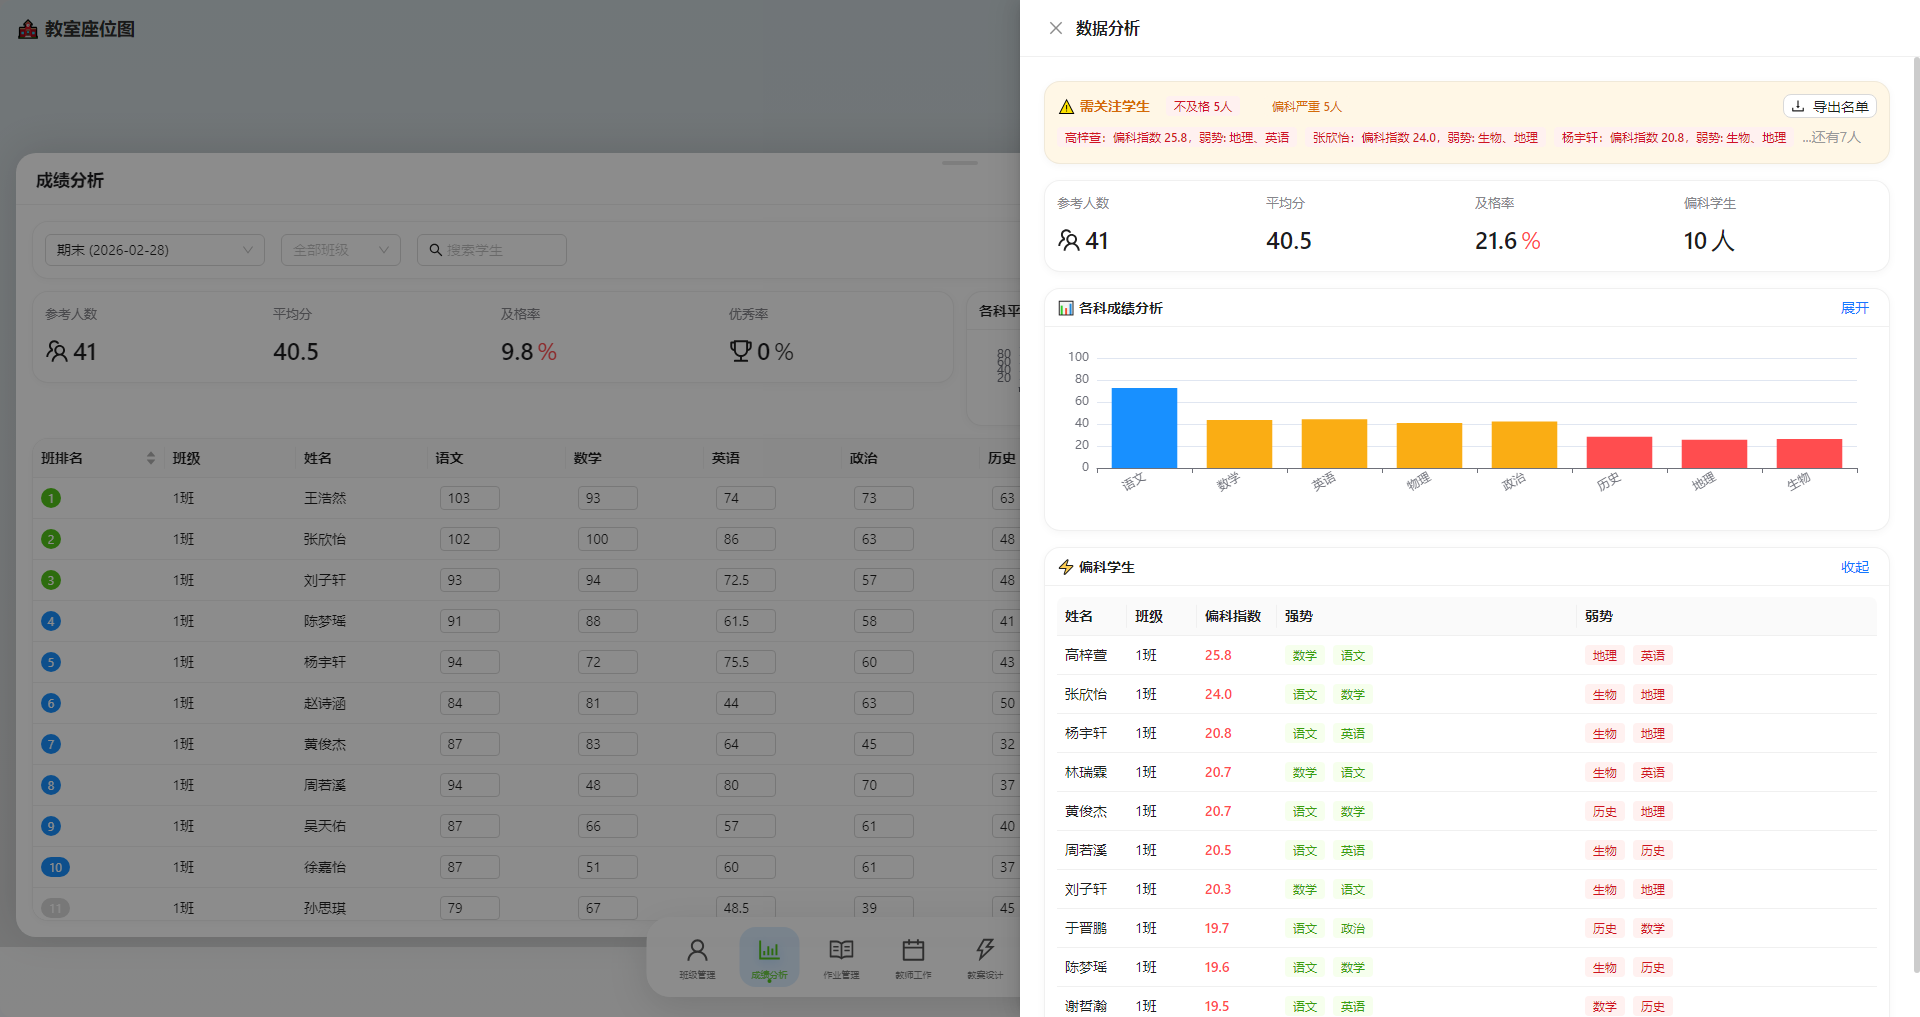Click the chart icon beside 各科成绩分析
1920x1017 pixels.
point(1066,308)
